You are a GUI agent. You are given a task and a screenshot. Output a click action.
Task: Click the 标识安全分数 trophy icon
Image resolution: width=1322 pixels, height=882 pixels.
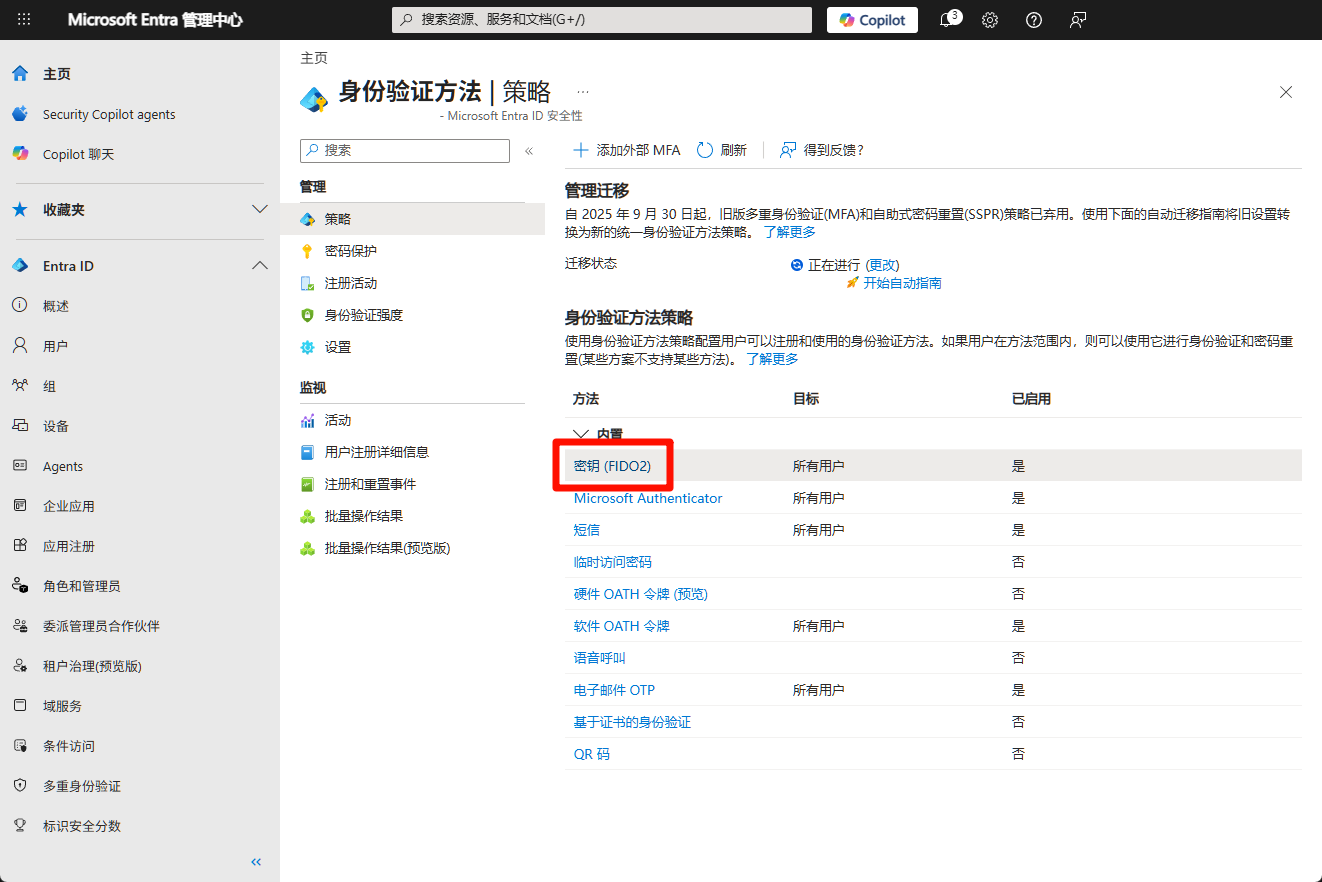pyautogui.click(x=20, y=826)
